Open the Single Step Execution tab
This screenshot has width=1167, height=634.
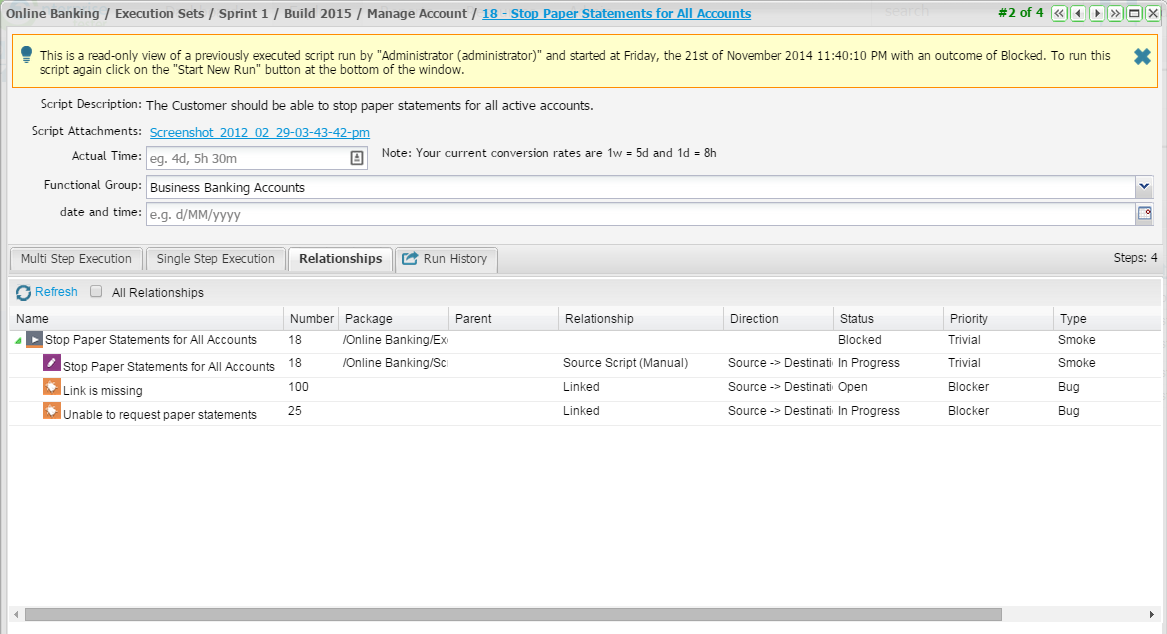(216, 259)
